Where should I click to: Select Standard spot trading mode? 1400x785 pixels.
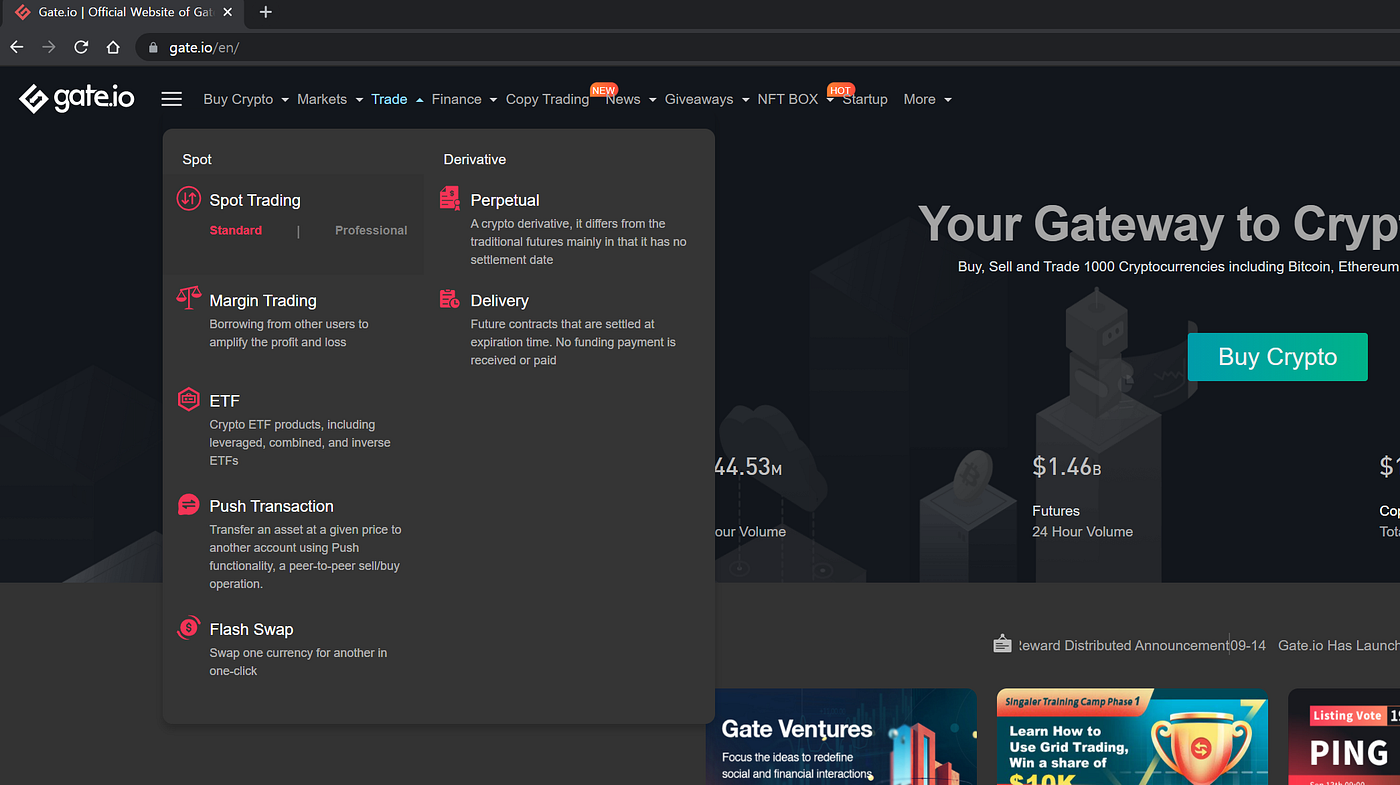pos(236,230)
